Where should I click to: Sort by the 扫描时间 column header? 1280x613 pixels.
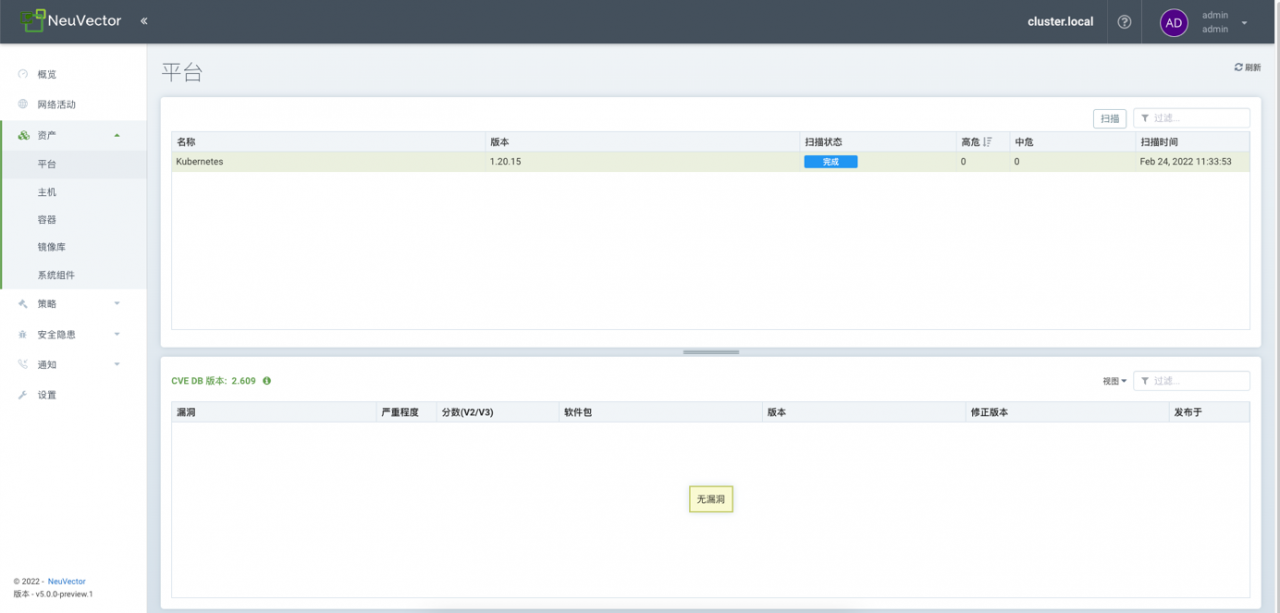tap(1192, 142)
